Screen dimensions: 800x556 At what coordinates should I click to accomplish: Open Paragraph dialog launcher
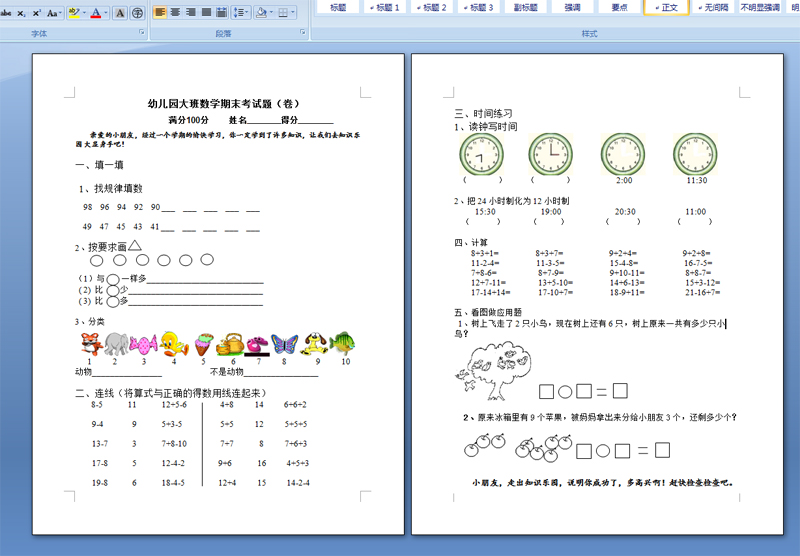pyautogui.click(x=303, y=32)
